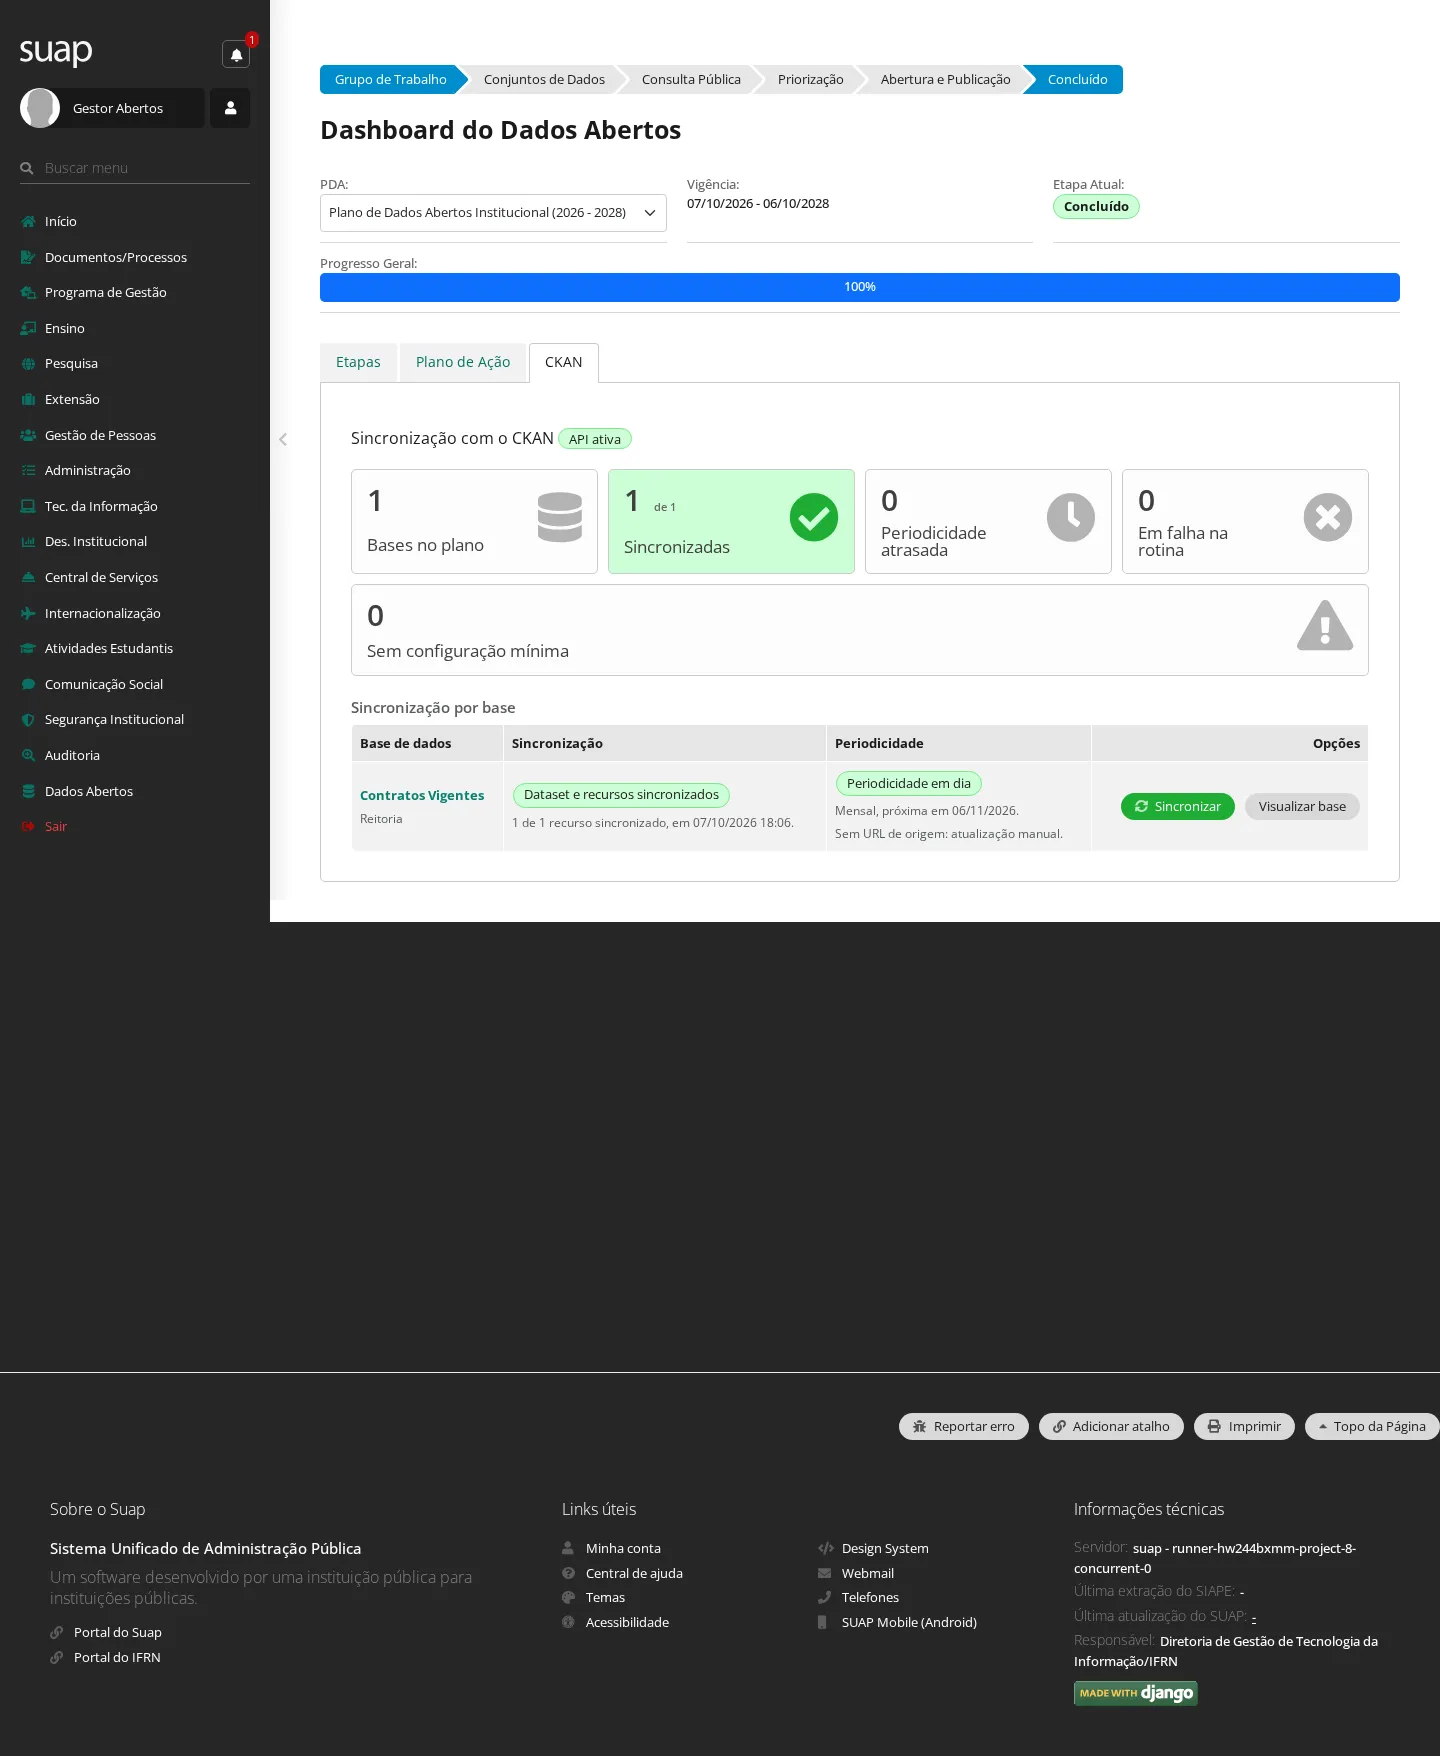Click the 100% overall progress bar
Viewport: 1440px width, 1756px height.
click(x=860, y=287)
